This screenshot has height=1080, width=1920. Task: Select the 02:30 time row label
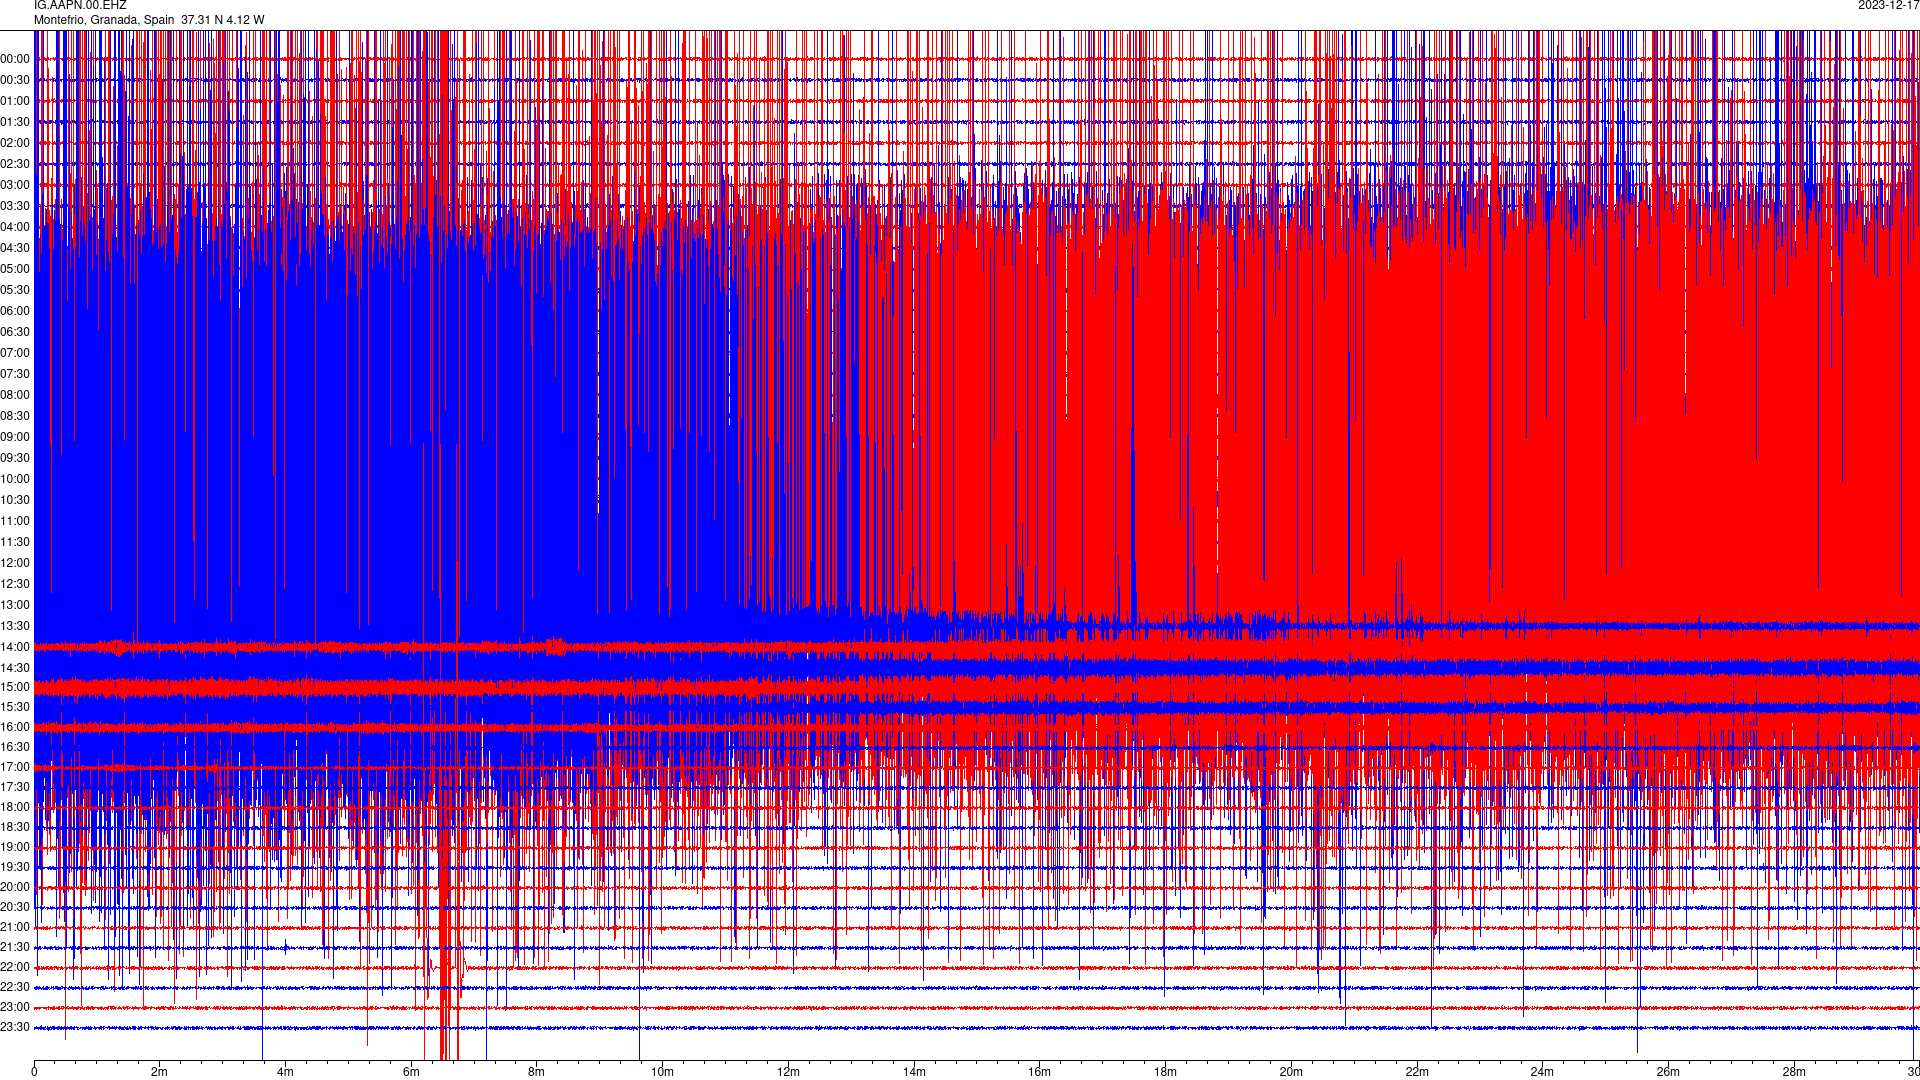pyautogui.click(x=15, y=164)
